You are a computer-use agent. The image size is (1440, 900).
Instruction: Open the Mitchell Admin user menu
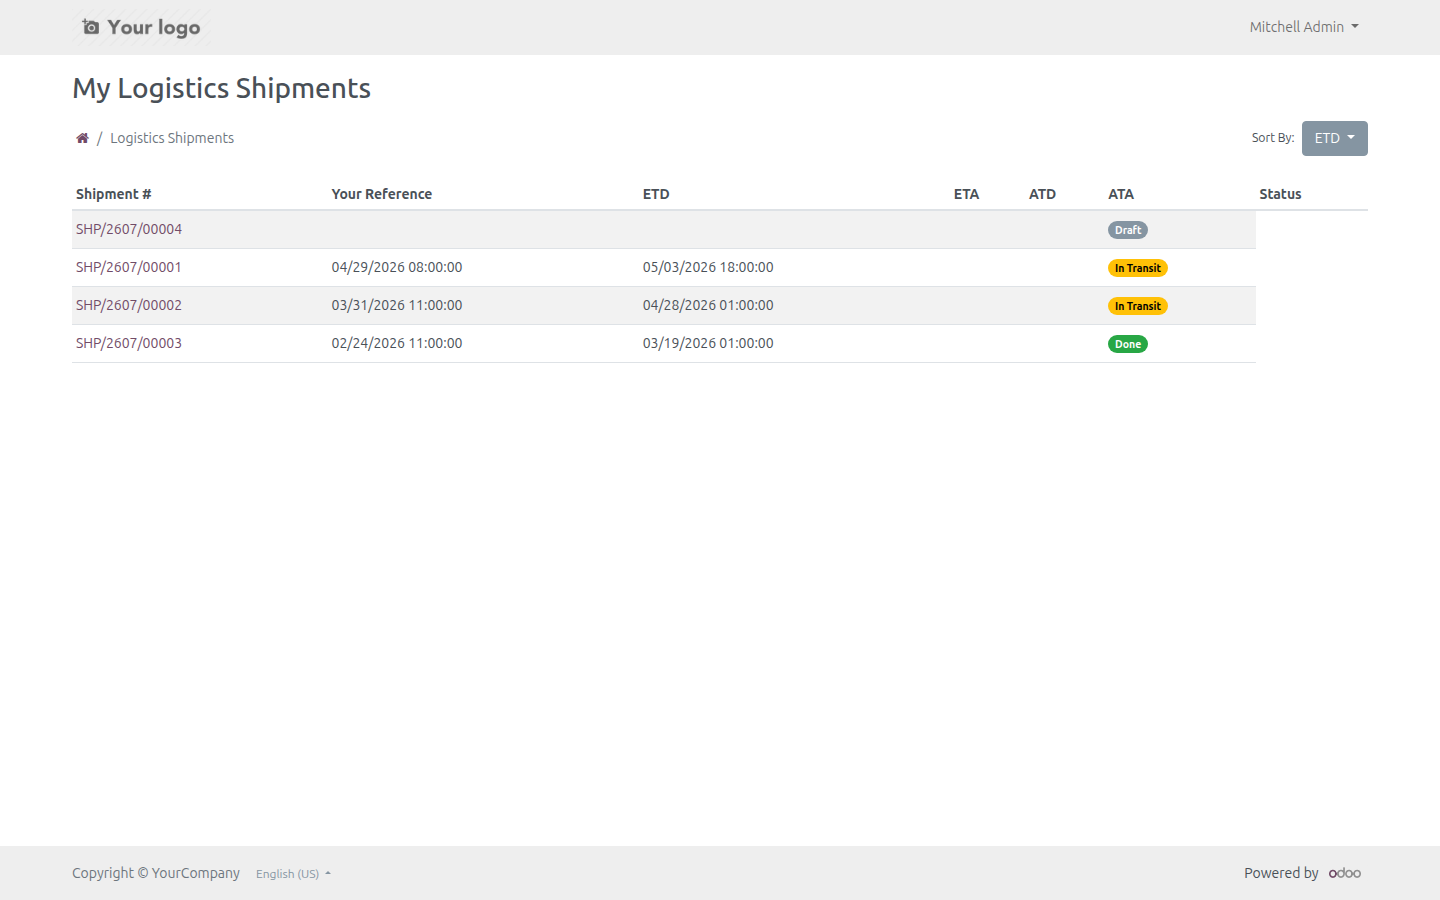click(x=1304, y=27)
